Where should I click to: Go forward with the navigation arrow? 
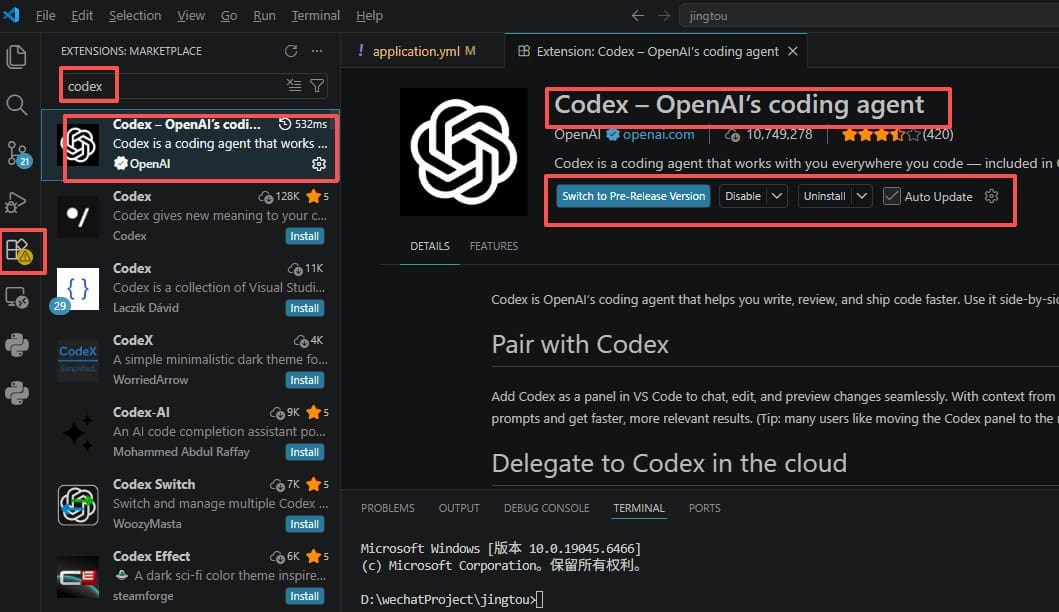664,16
